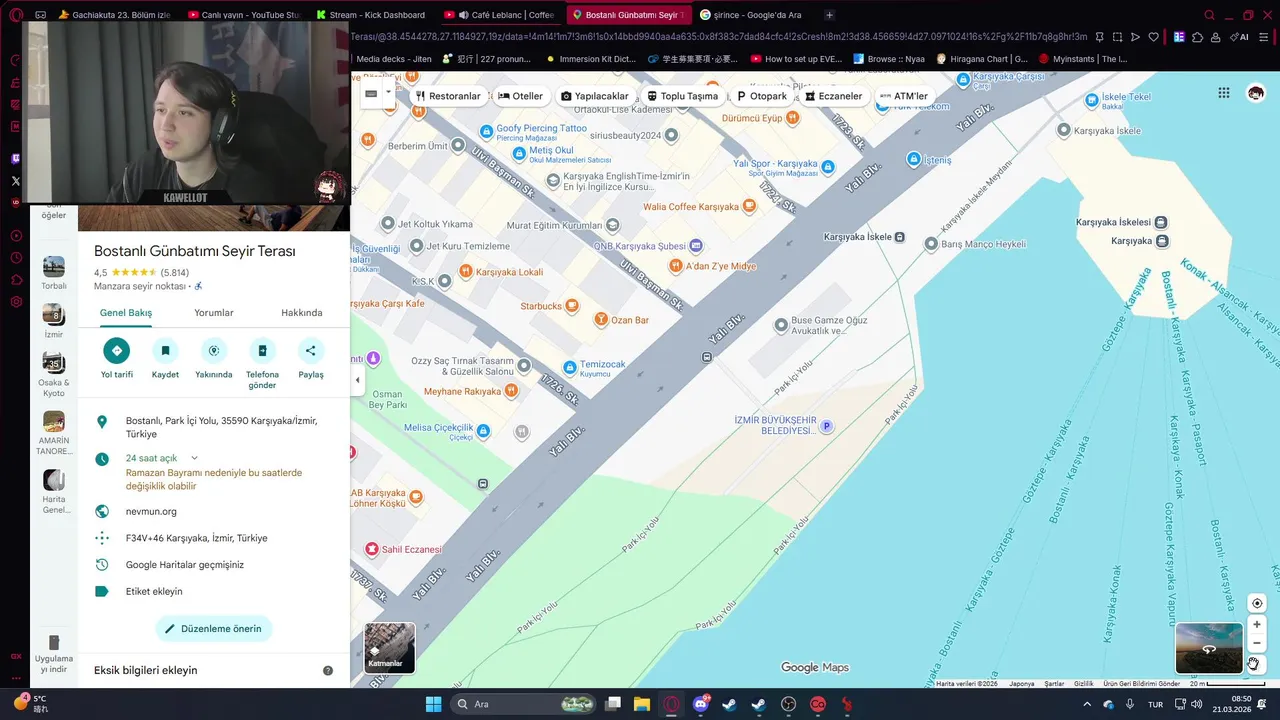Screen dimensions: 1280x720
Task: Toggle the on-screen keyboard input tool
Action: pos(371,93)
